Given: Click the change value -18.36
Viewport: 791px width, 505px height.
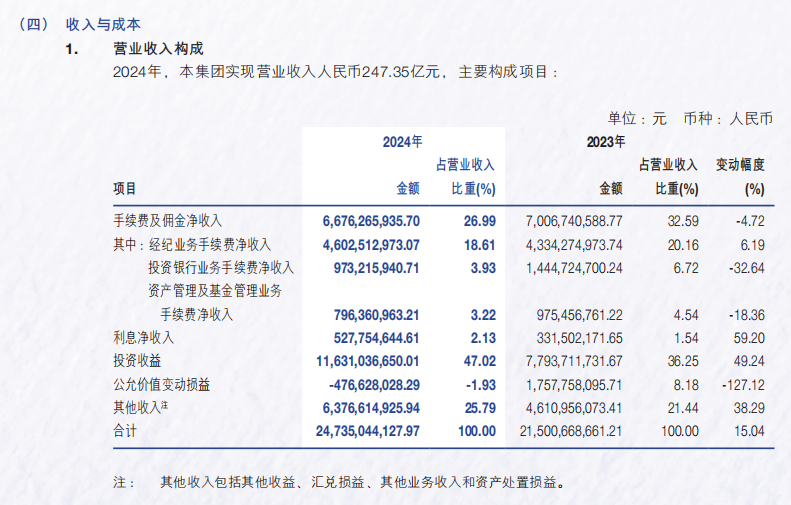Looking at the screenshot, I should click(x=747, y=315).
